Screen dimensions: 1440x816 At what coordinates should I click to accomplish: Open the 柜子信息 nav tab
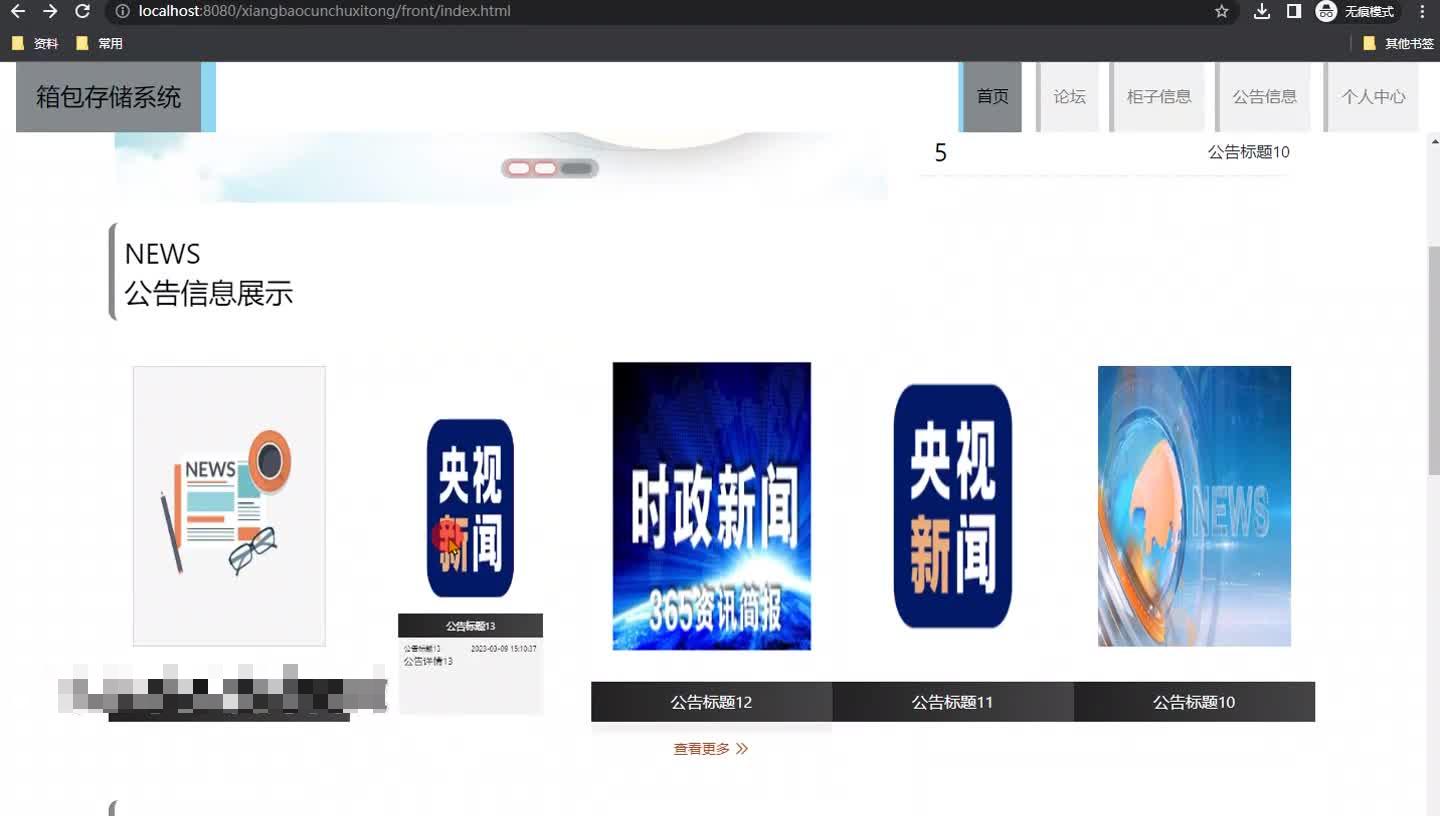[1158, 97]
